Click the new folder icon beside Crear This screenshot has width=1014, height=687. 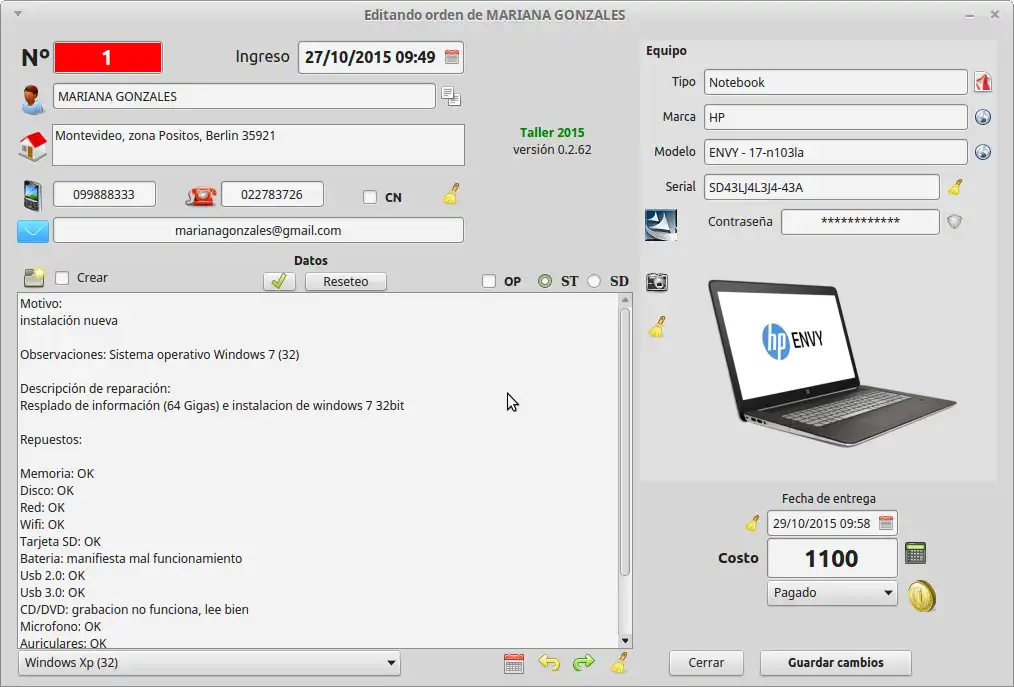point(34,278)
